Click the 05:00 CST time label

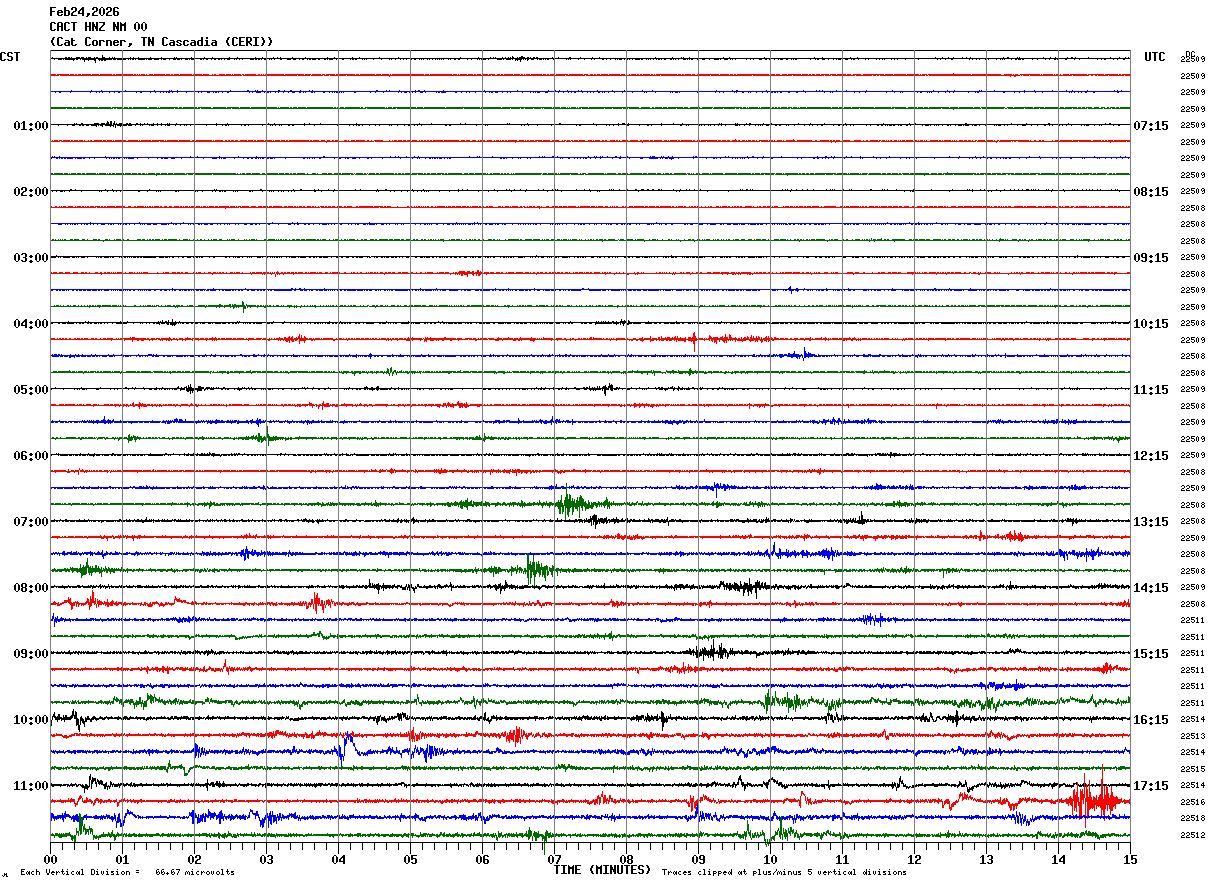tap(30, 390)
